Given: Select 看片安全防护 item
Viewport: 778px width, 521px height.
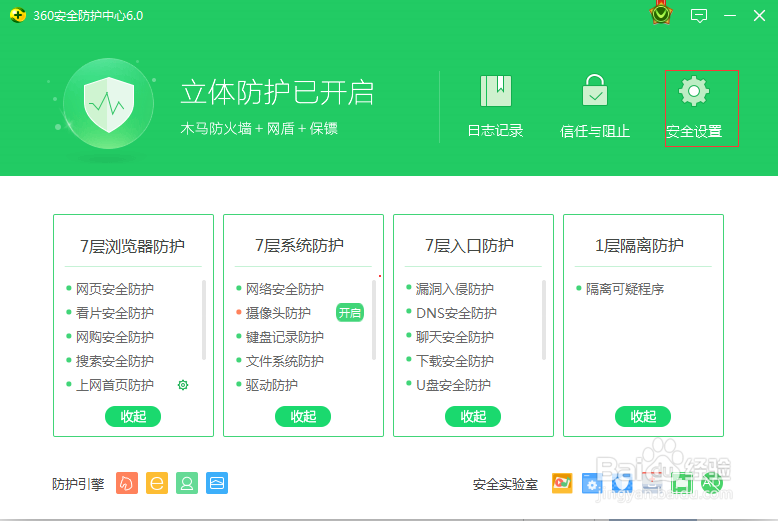Looking at the screenshot, I should pos(115,313).
